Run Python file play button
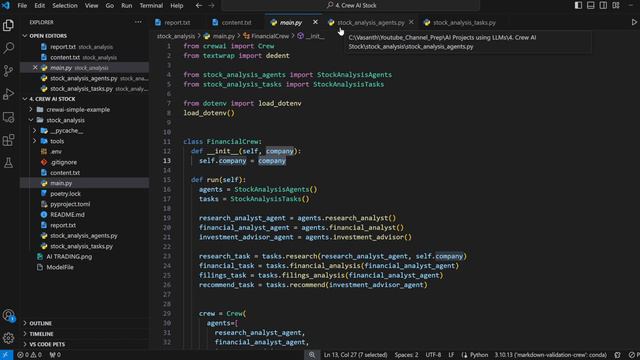Viewport: 640px width, 360px height. pos(634,22)
